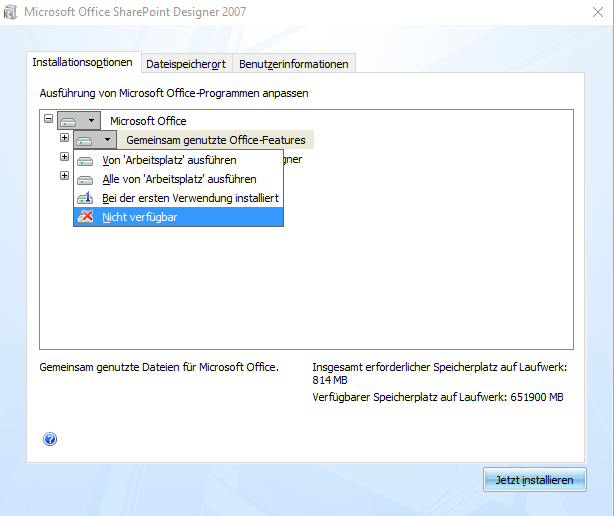Click the '814 MB' required space value
Viewport: 614px width, 516px height.
coord(330,380)
